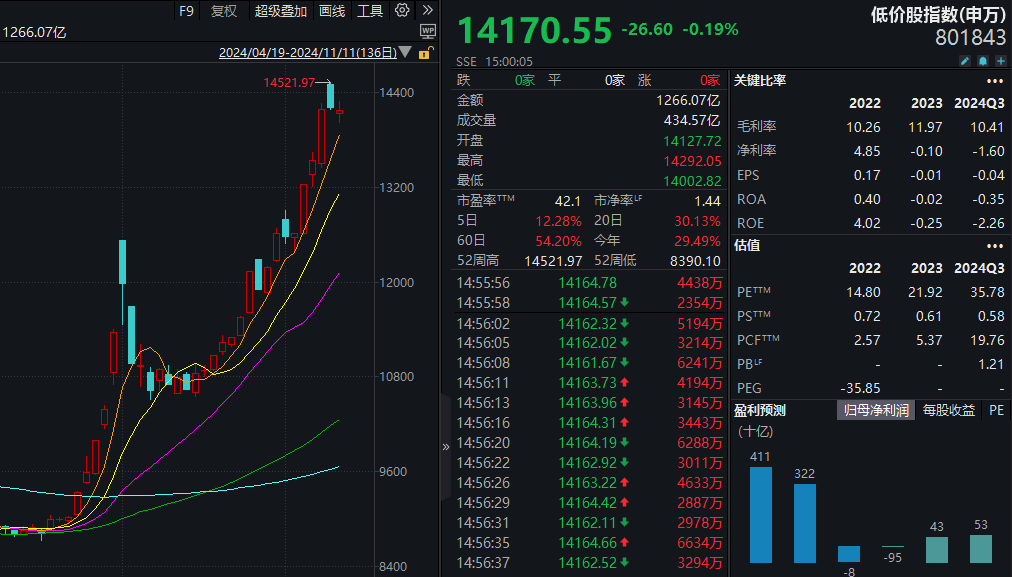The height and width of the screenshot is (577, 1012).
Task: Collapse the panel with the middle divider arrow
Action: [x=445, y=447]
